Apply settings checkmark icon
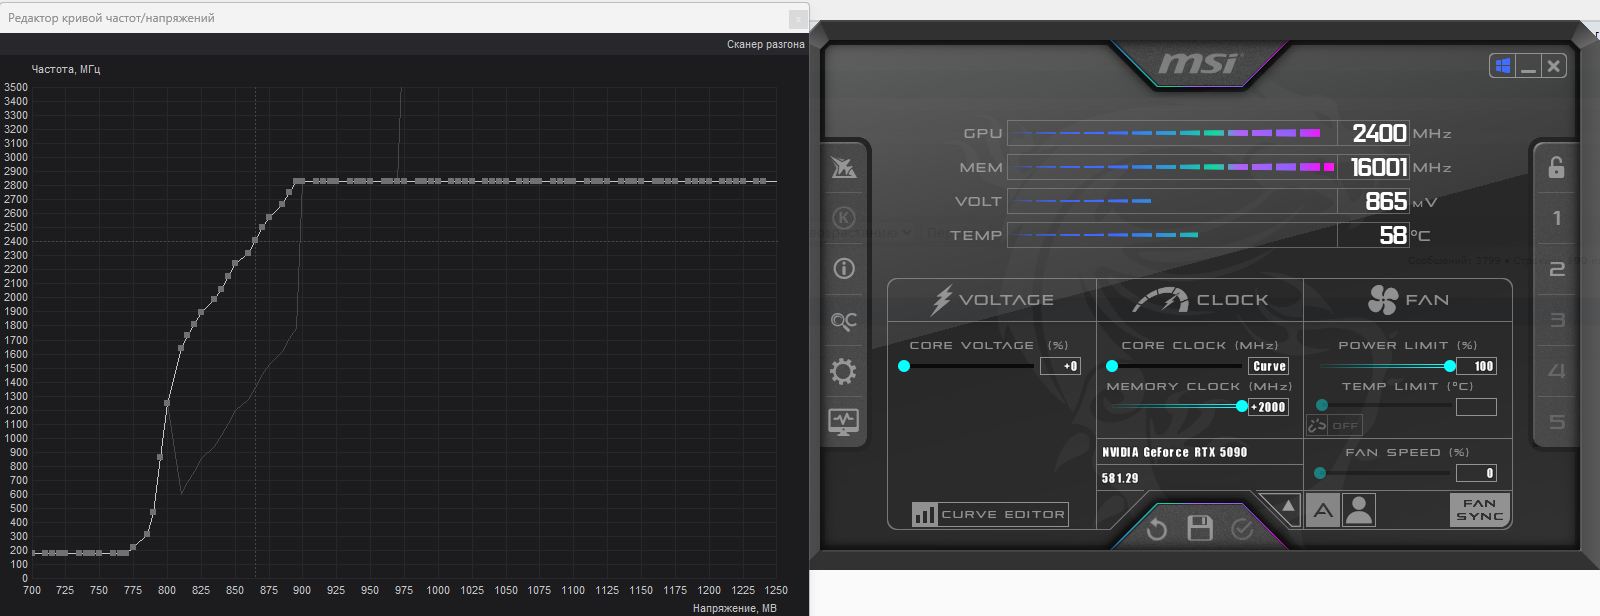The height and width of the screenshot is (616, 1600). 1242,529
